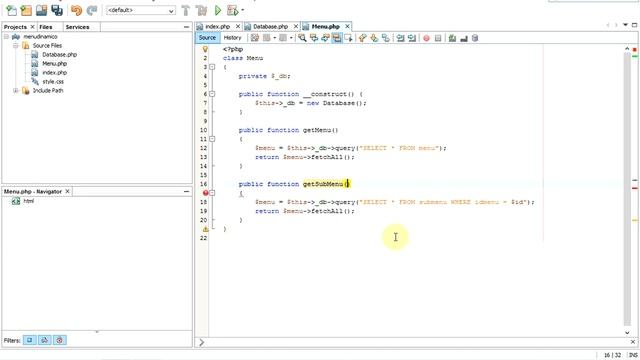Save all files with Save All icon

[x=57, y=10]
